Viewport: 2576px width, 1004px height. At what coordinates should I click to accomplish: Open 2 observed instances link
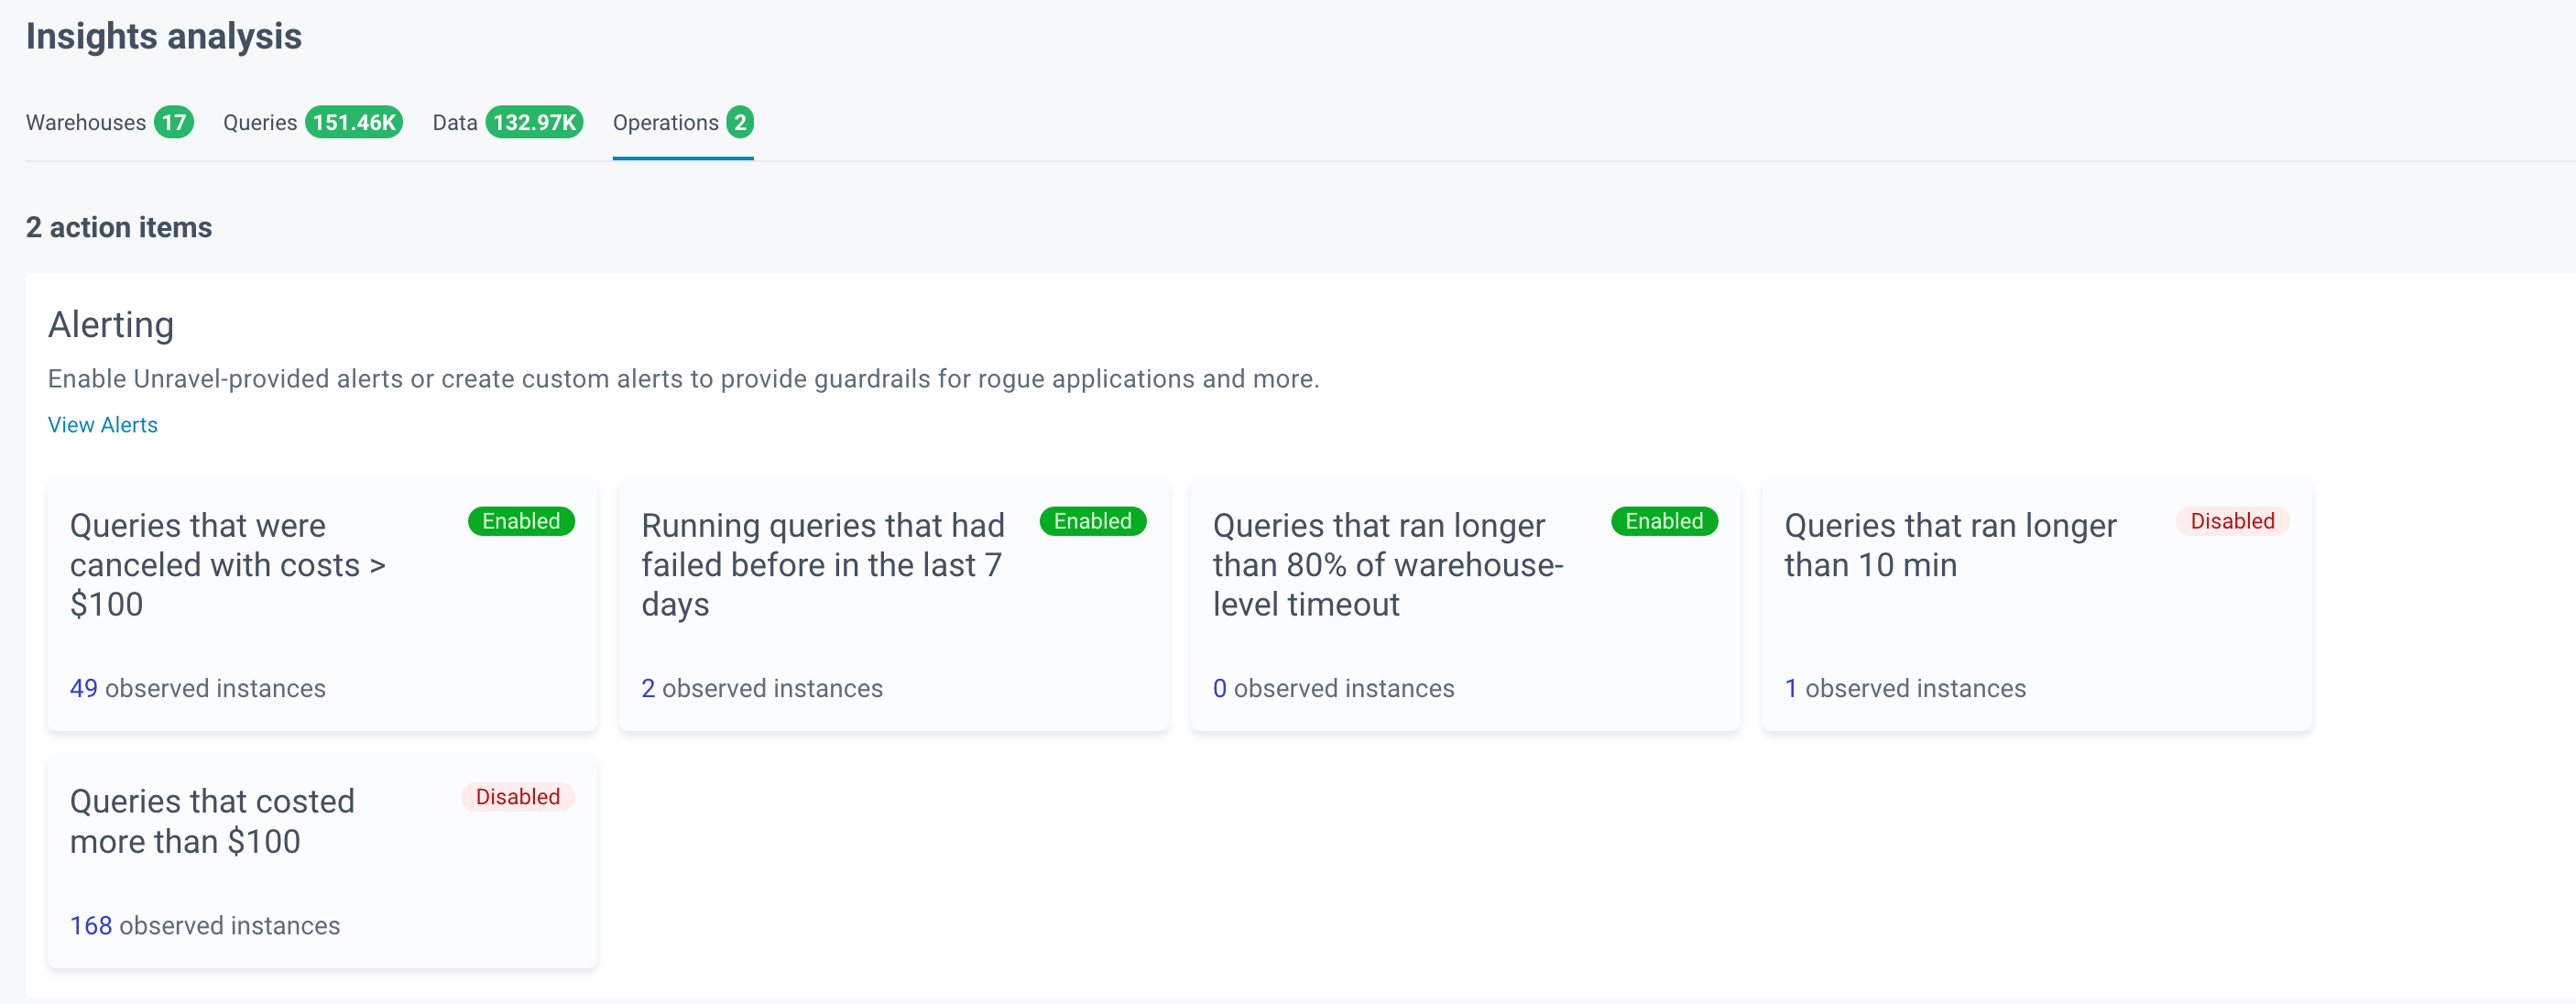(648, 688)
